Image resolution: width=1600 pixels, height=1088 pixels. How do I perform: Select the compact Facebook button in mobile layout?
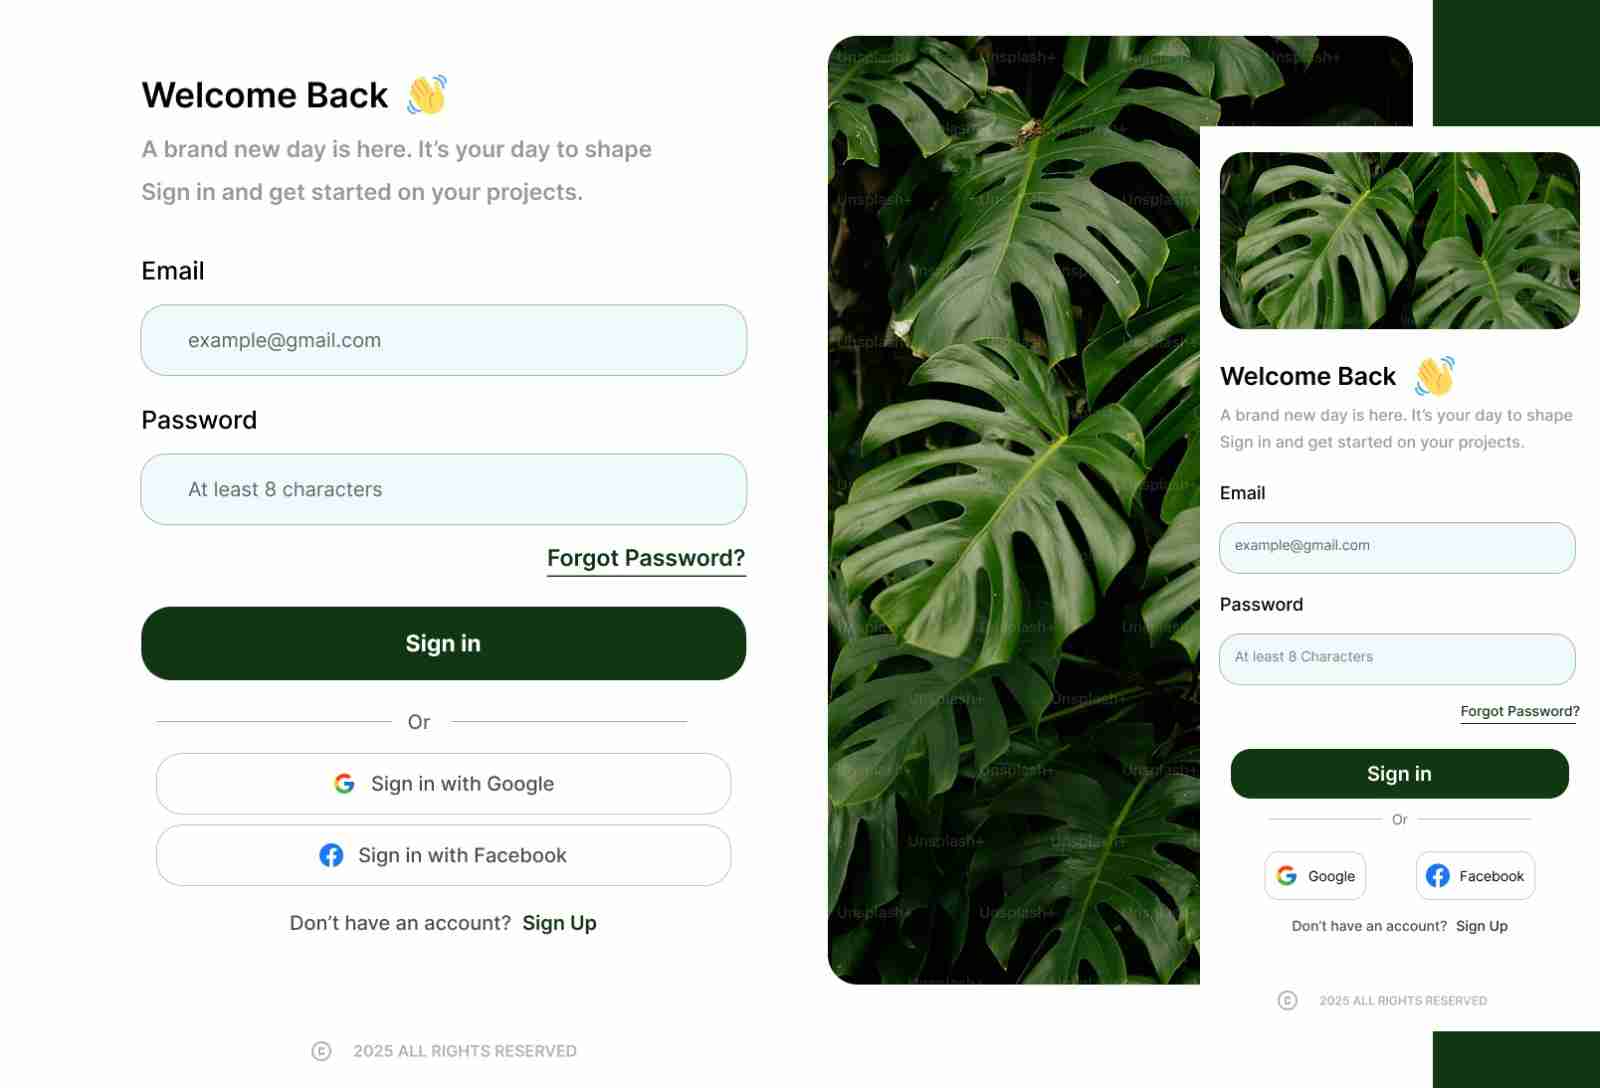tap(1475, 876)
